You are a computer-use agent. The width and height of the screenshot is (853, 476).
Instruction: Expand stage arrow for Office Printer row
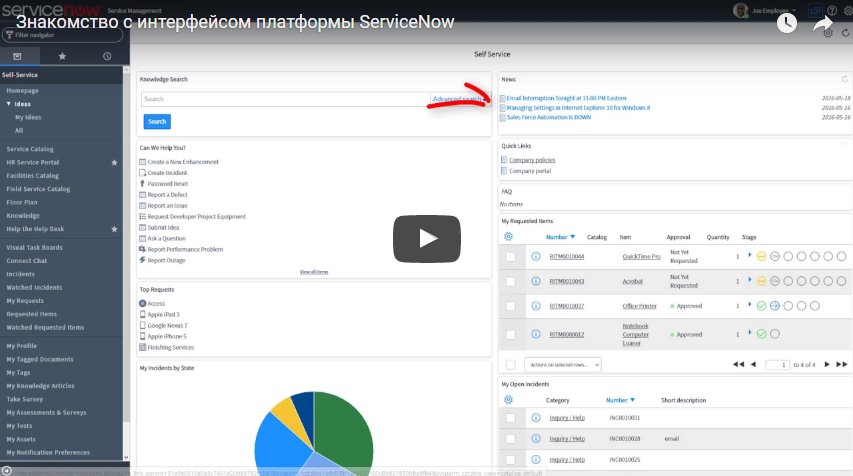tap(750, 305)
